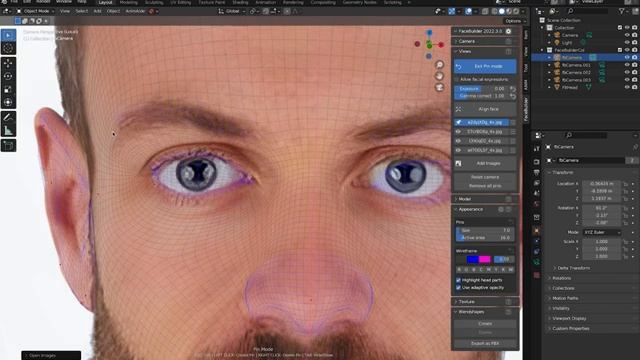This screenshot has height=360, width=640.
Task: Toggle Collection exclude checkbox in outliner
Action: click(x=620, y=28)
